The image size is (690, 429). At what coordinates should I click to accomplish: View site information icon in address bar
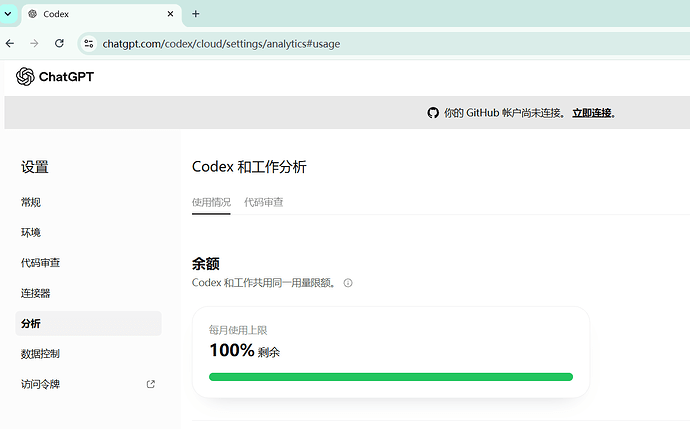tap(89, 44)
